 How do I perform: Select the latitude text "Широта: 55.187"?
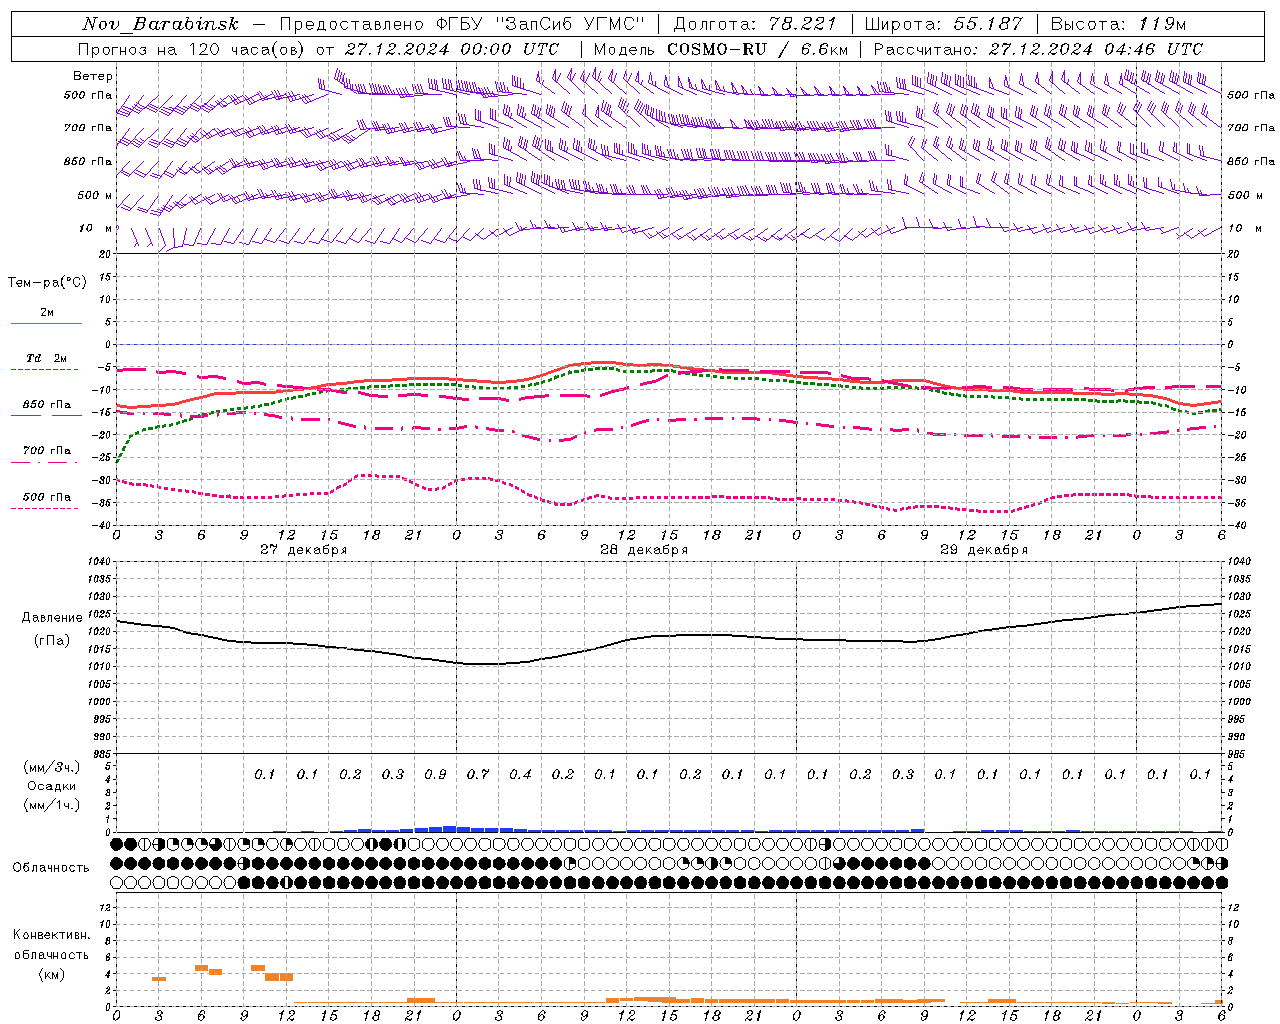click(943, 24)
